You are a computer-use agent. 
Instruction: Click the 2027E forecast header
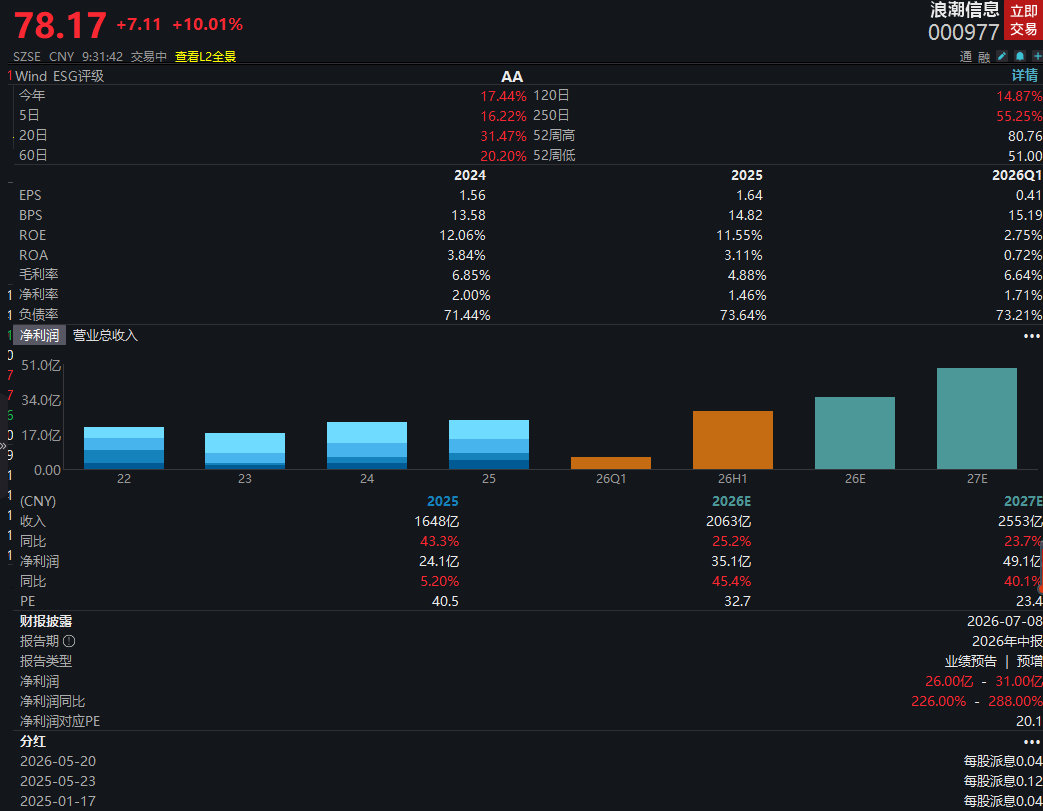1023,502
